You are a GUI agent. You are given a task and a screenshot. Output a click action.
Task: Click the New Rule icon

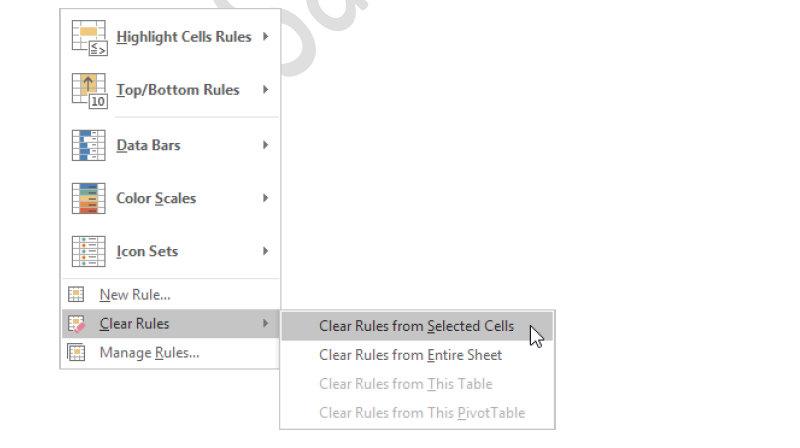76,295
